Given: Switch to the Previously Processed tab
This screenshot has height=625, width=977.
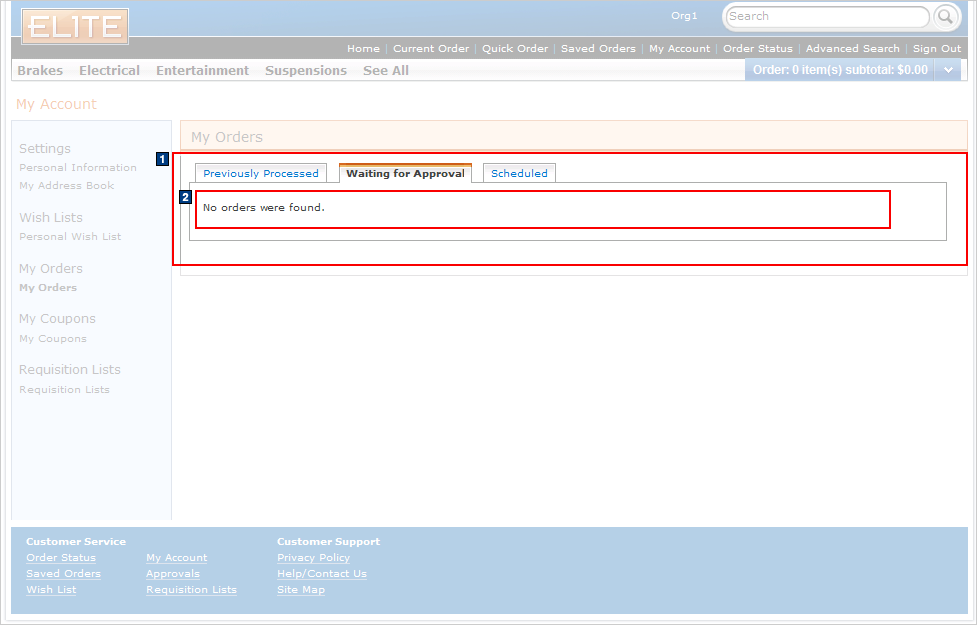Looking at the screenshot, I should pos(260,172).
